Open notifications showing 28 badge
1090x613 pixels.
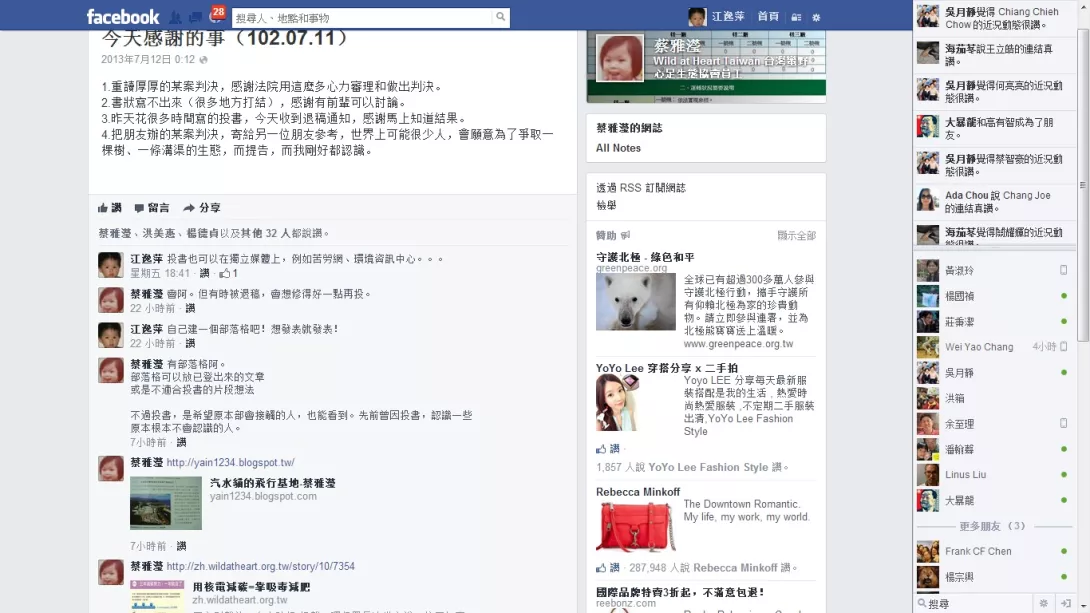pos(216,15)
